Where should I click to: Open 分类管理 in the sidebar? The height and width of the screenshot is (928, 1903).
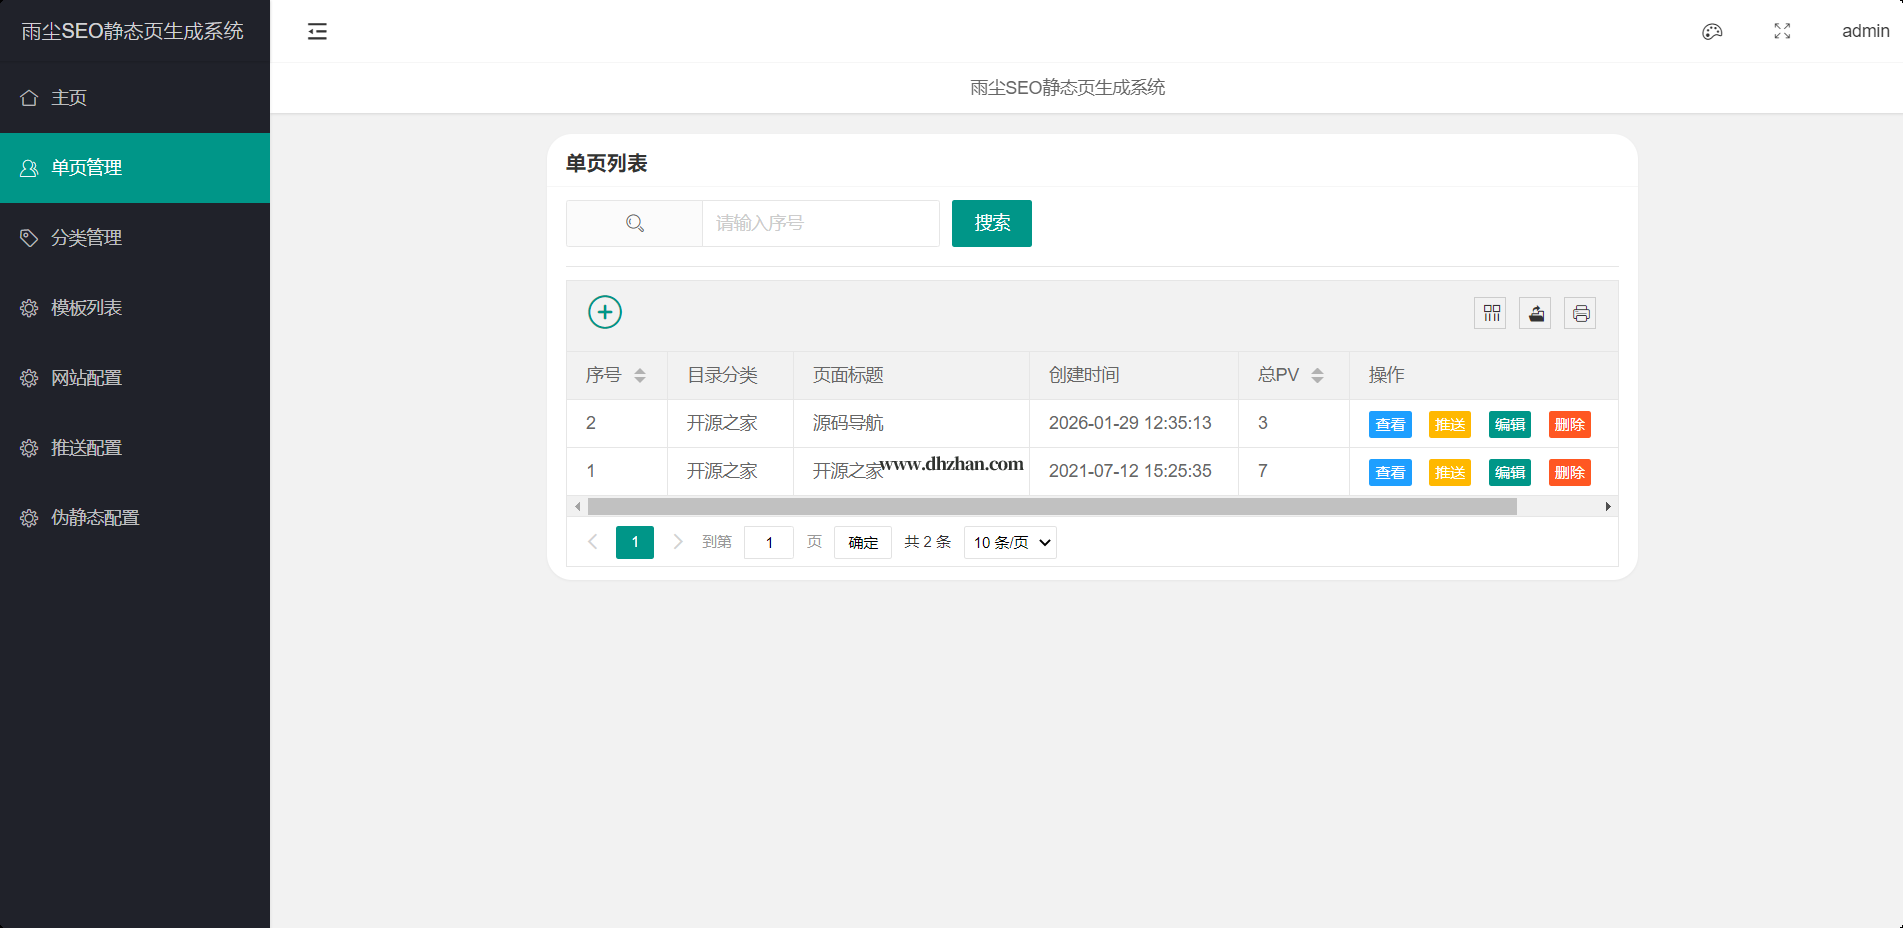pos(87,238)
